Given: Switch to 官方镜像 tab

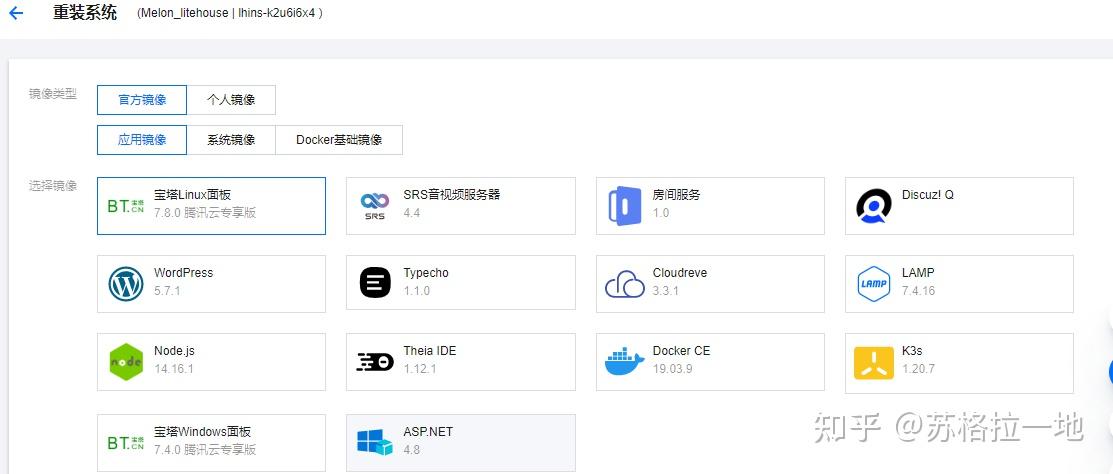Looking at the screenshot, I should 142,100.
